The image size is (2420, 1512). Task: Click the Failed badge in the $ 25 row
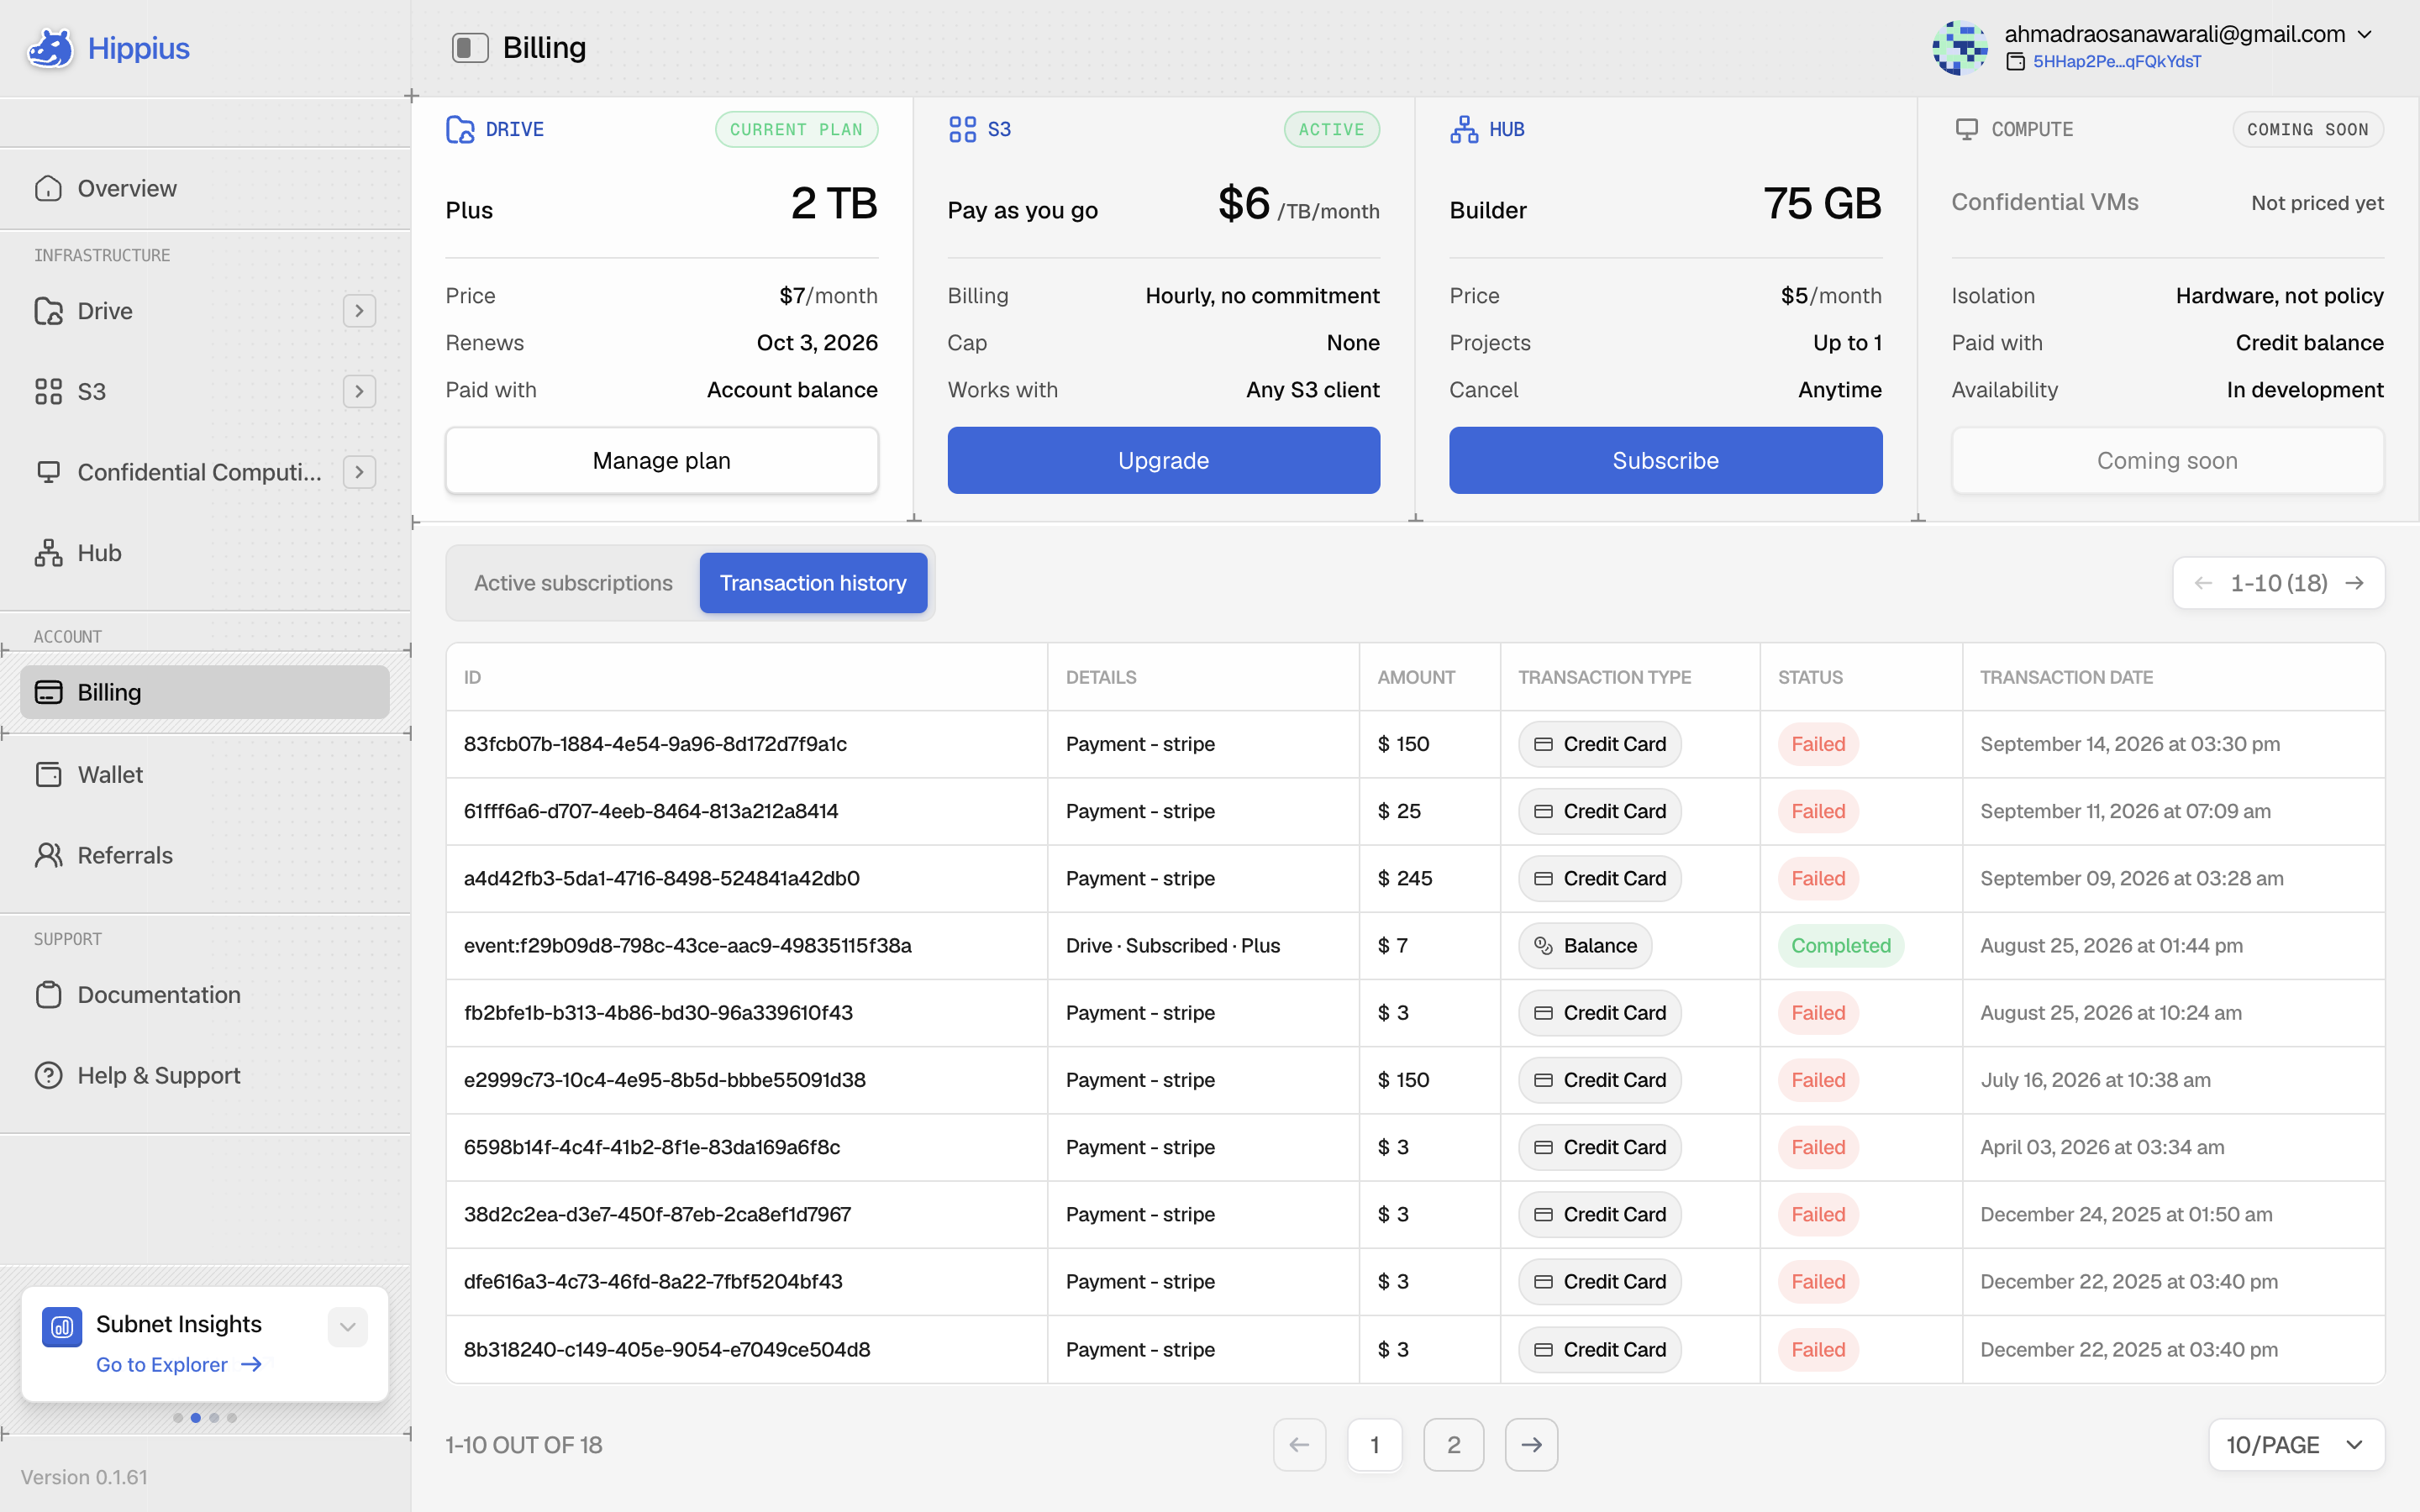pyautogui.click(x=1817, y=811)
